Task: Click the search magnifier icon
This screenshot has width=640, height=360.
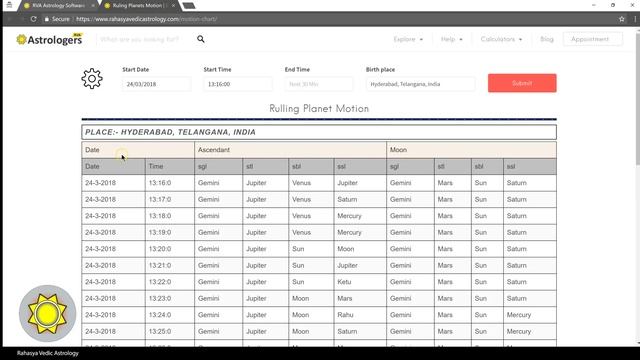Action: coord(200,39)
